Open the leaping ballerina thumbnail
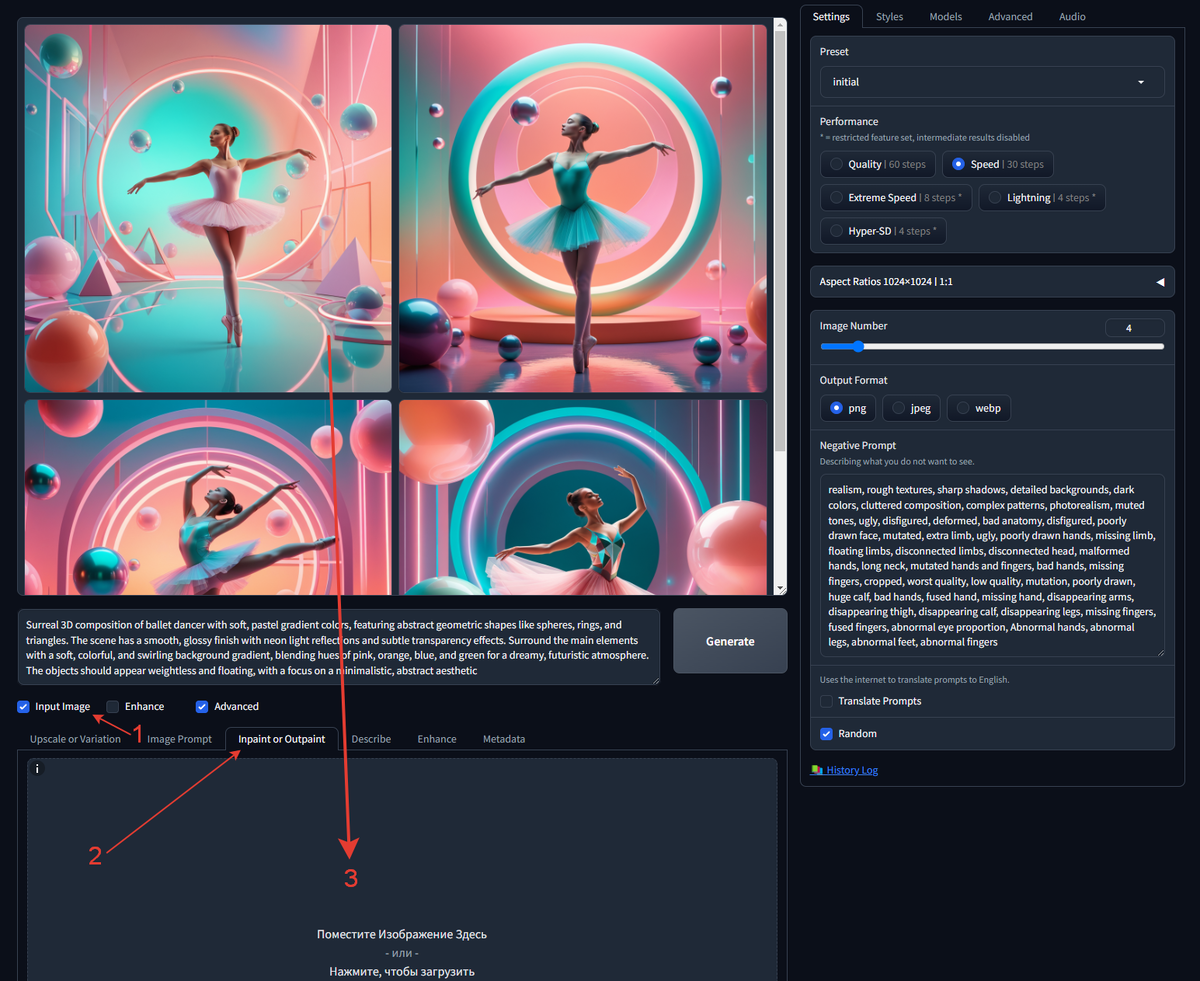The width and height of the screenshot is (1200, 981). tap(208, 497)
